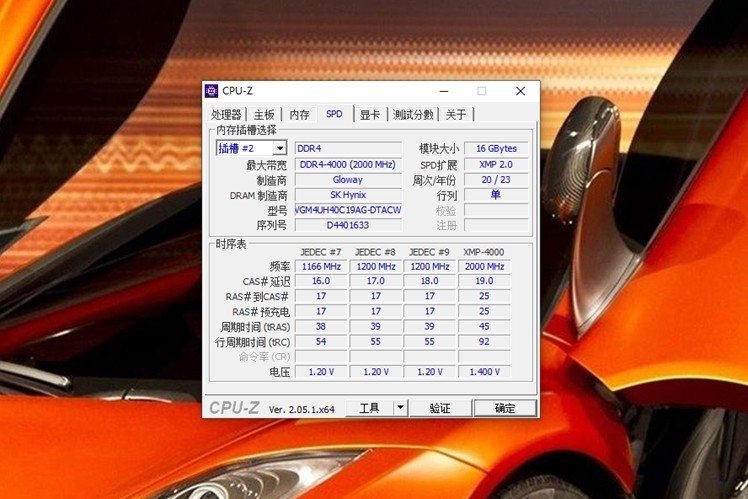Viewport: 748px width, 499px height.
Task: Click the CPU-Z app icon in title bar
Action: click(x=211, y=91)
